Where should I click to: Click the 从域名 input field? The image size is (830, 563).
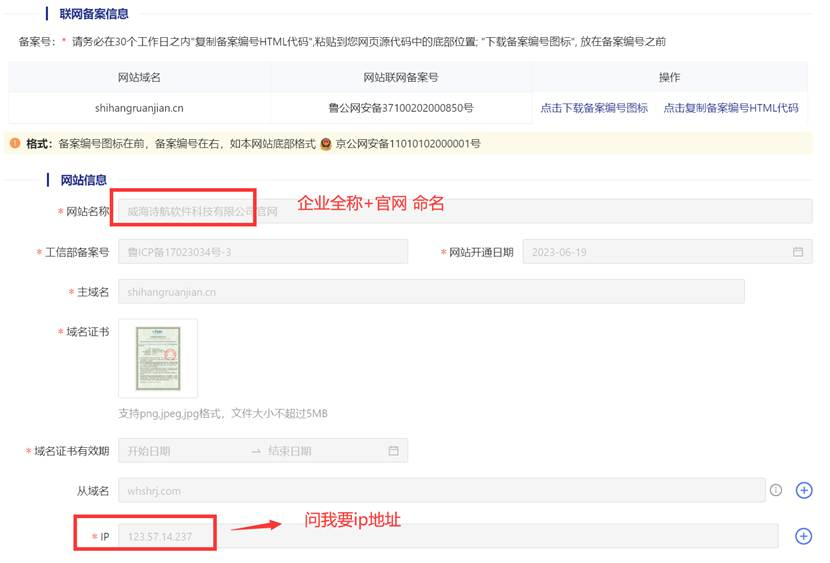441,491
